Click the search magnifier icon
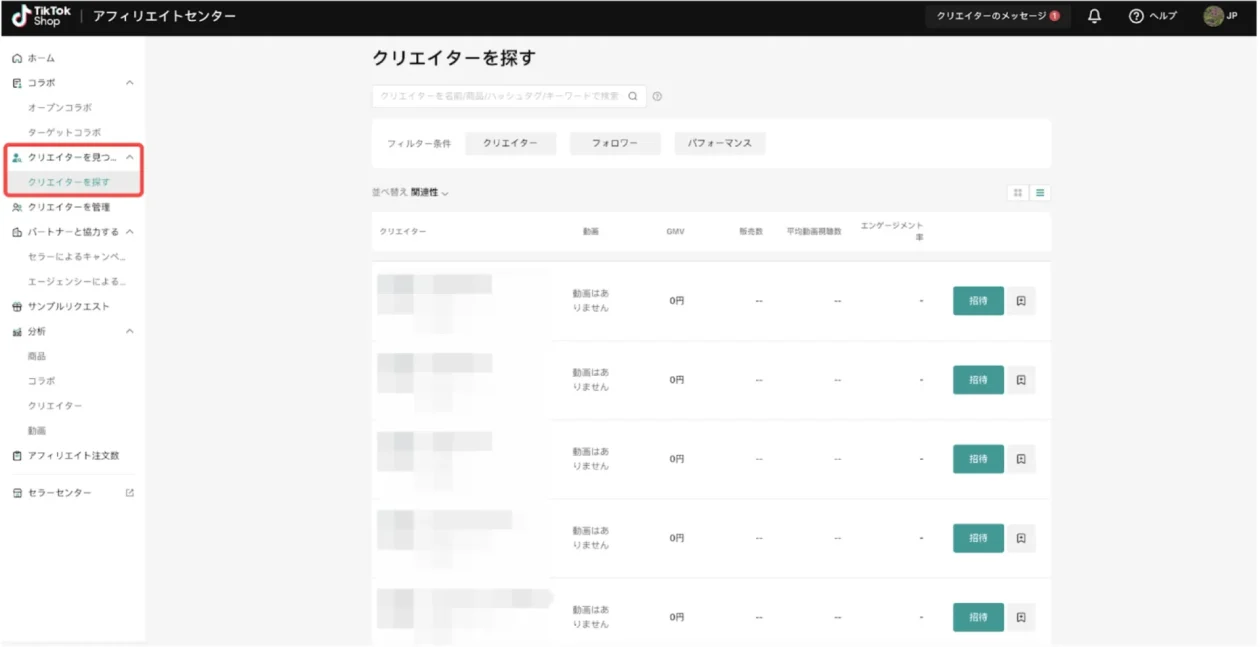Viewport: 1260px width, 647px height. [x=632, y=97]
